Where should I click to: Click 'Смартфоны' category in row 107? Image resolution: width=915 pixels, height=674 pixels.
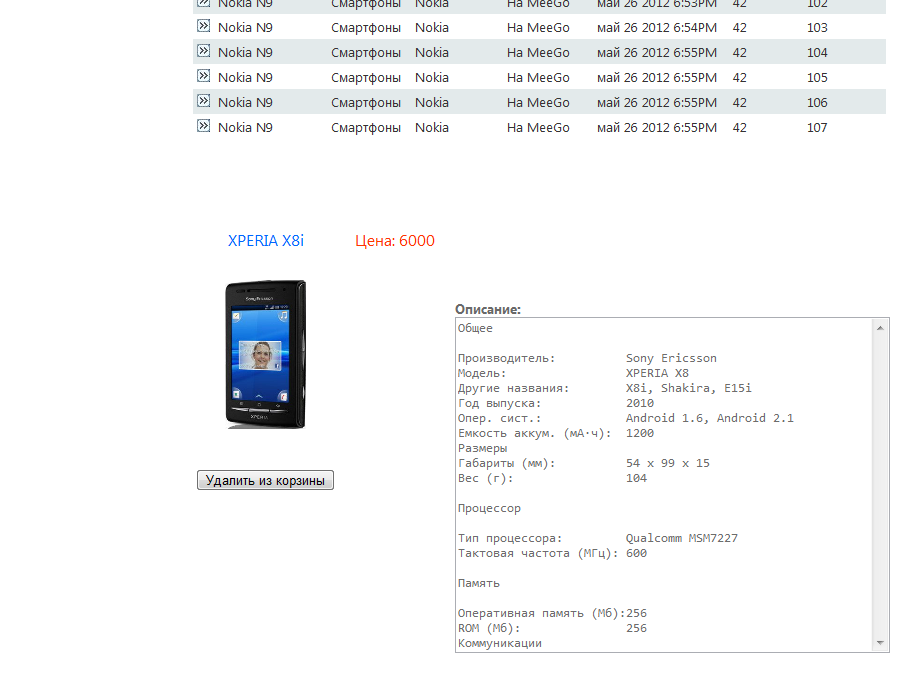pyautogui.click(x=366, y=128)
